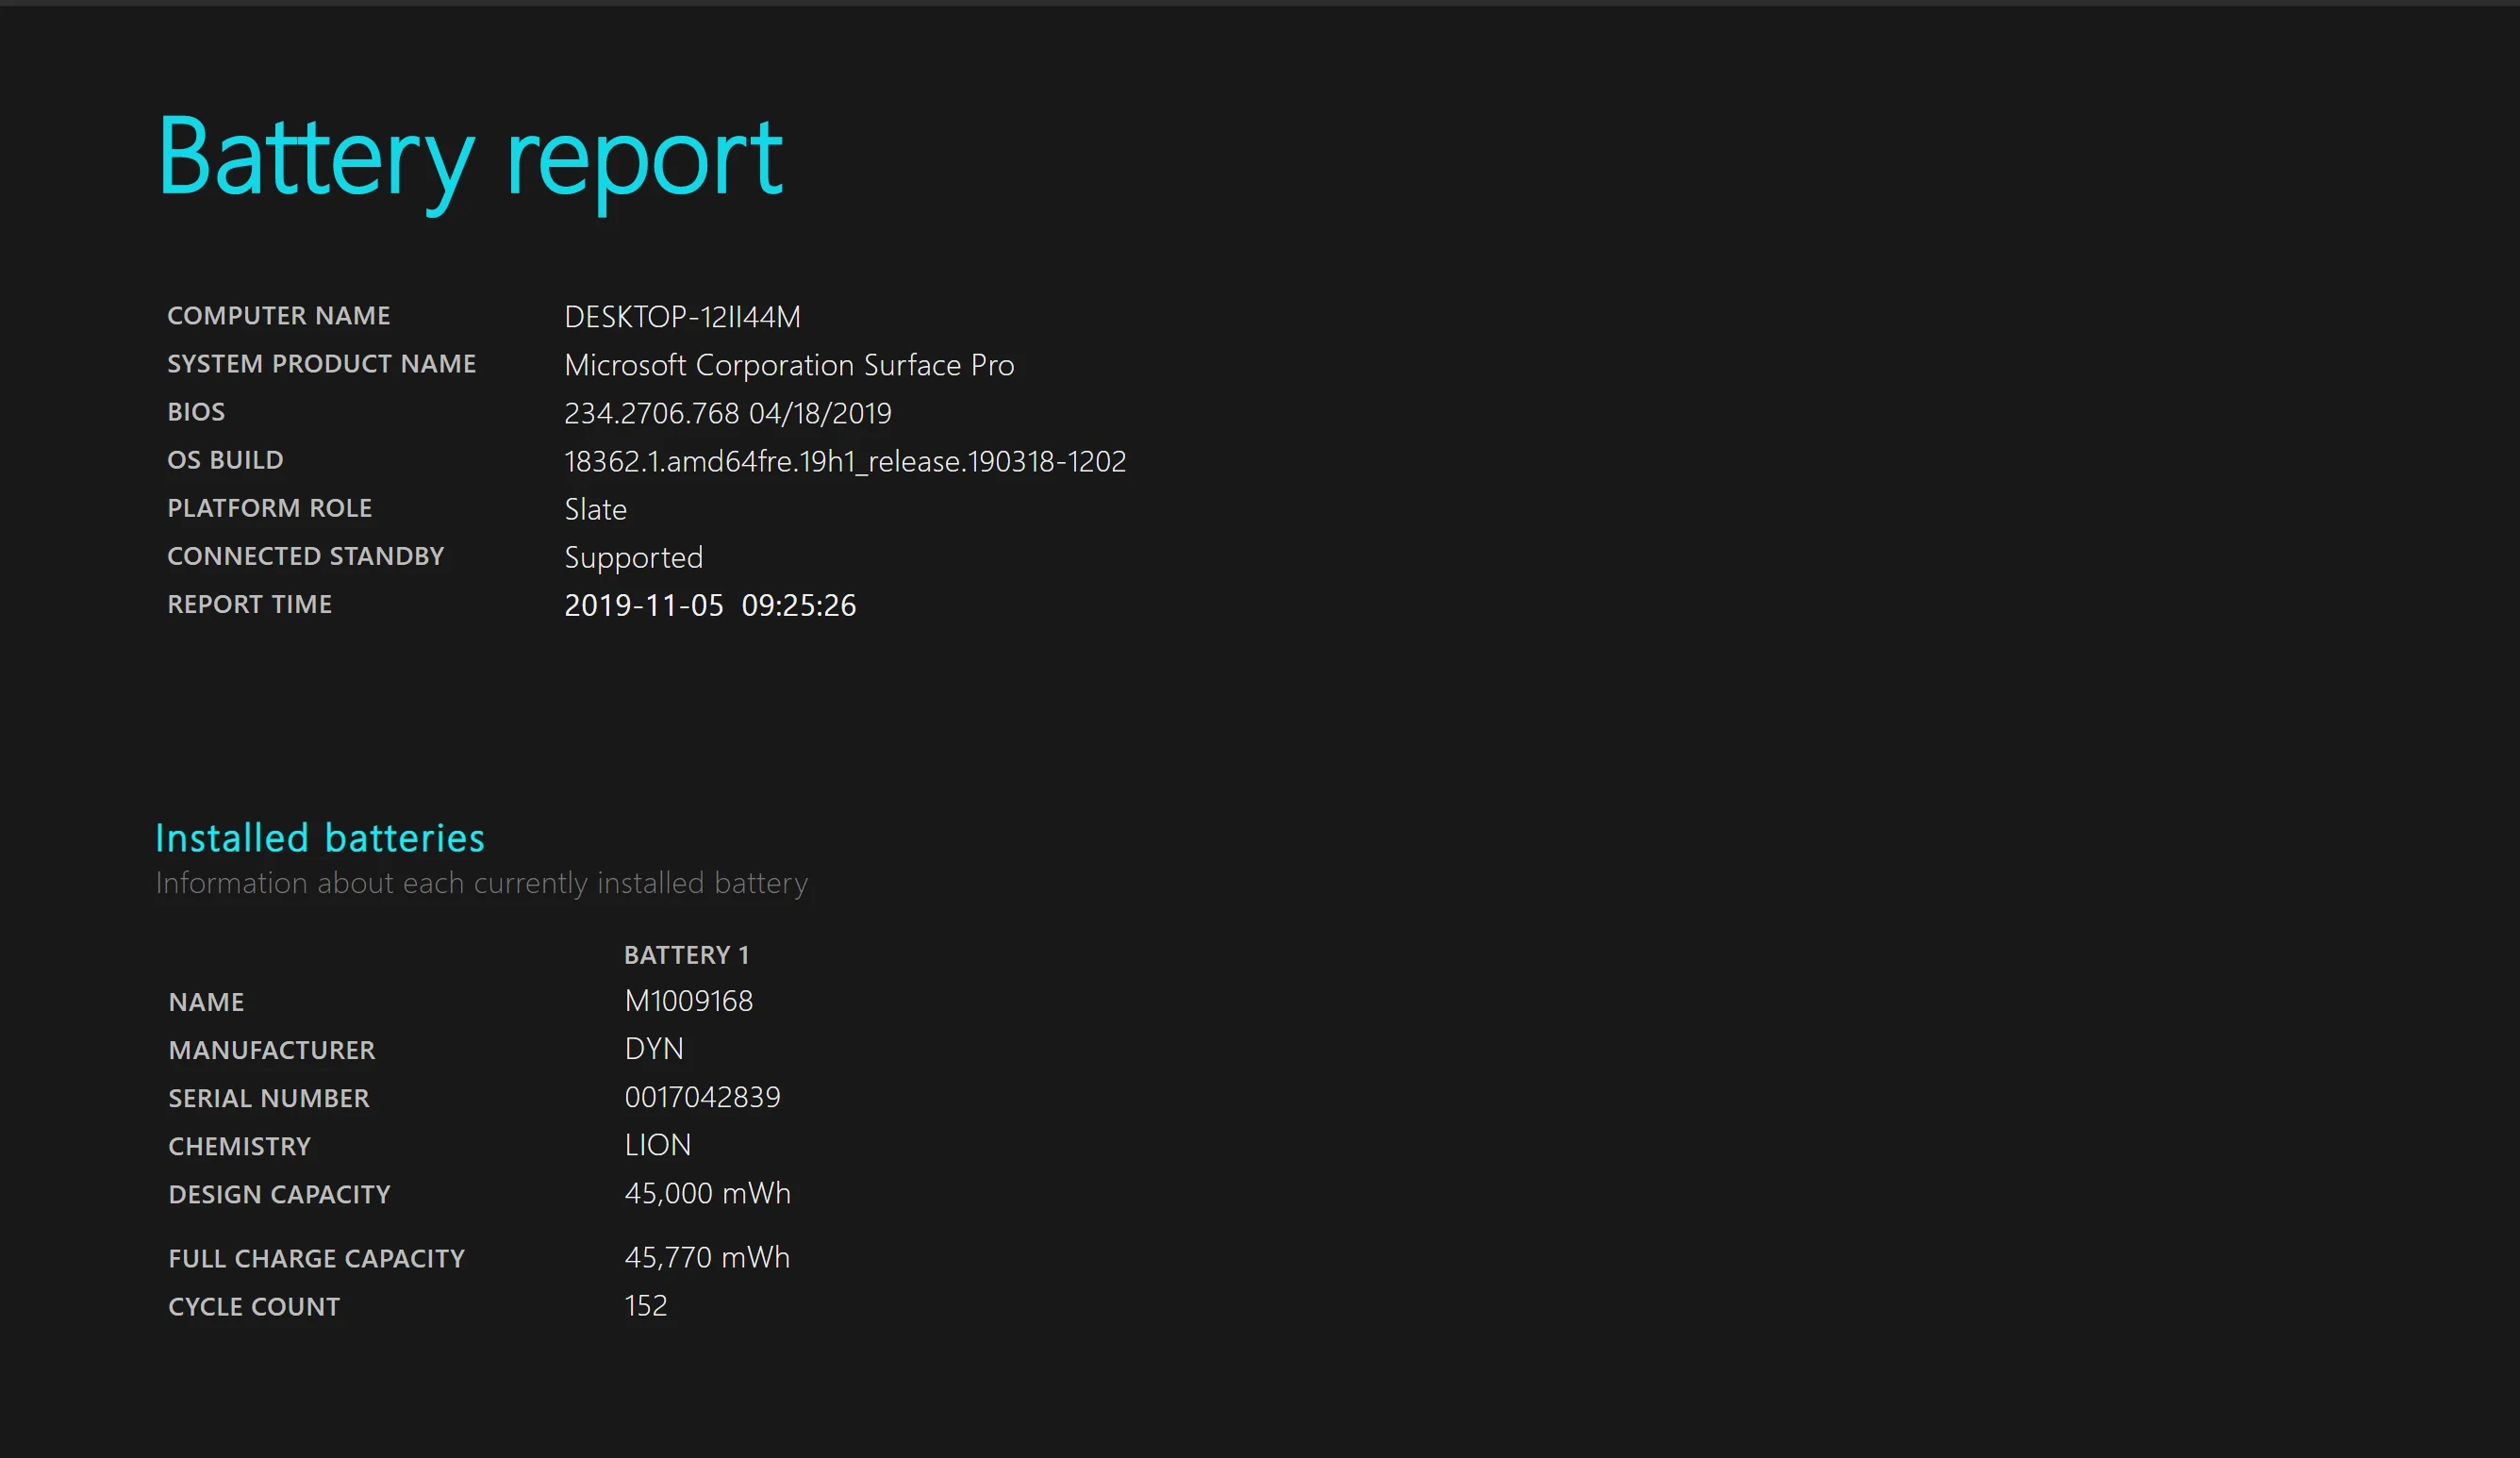Click the FULL CHARGE CAPACITY label
The image size is (2520, 1458).
coord(316,1258)
